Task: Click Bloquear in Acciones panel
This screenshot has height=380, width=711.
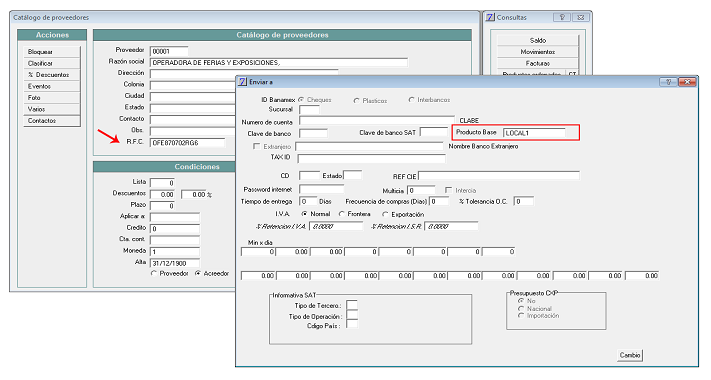Action: (52, 52)
